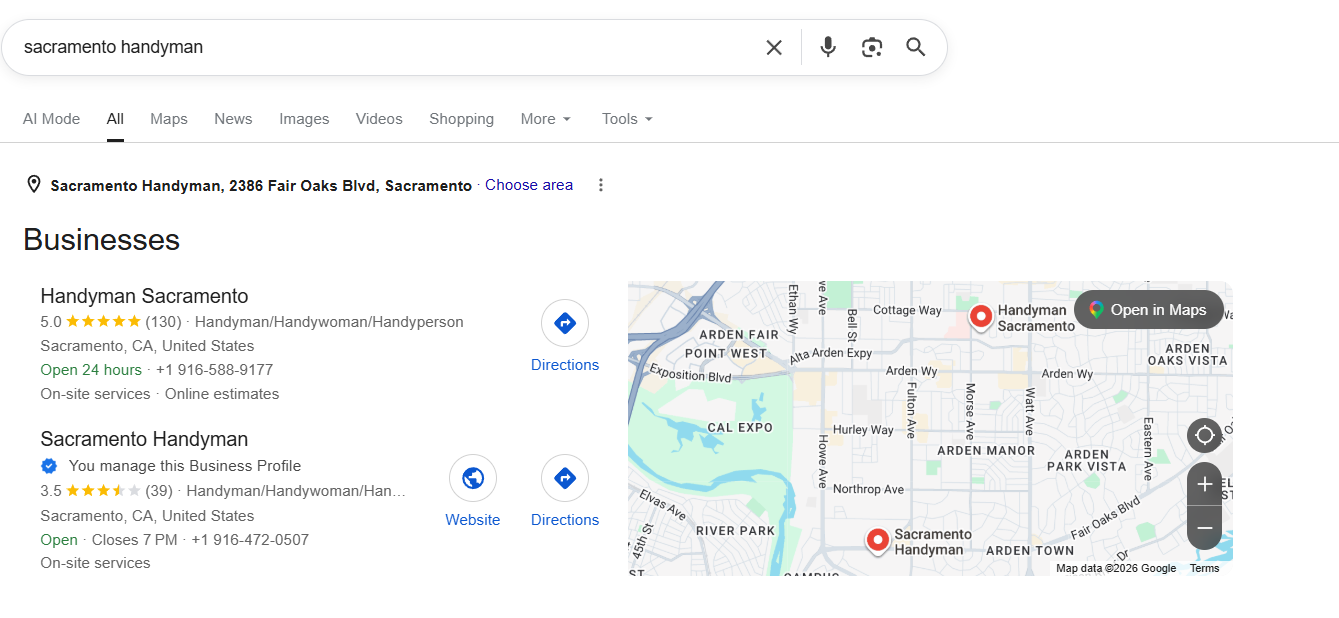Open the Videos tab
This screenshot has height=618, width=1339.
(379, 119)
